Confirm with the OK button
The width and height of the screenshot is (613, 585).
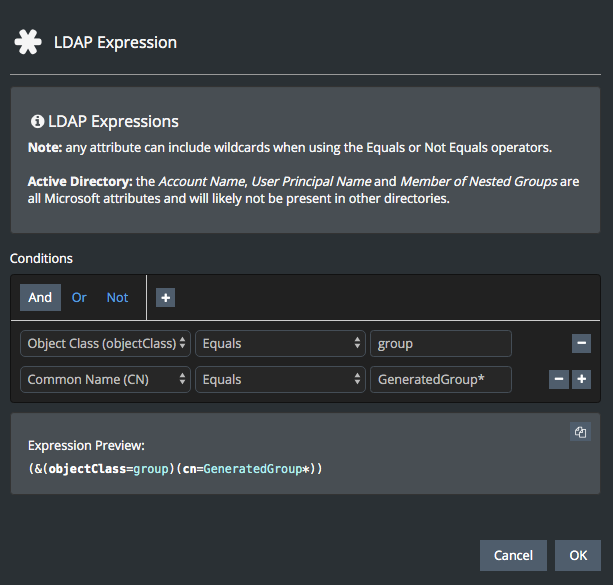click(x=578, y=555)
